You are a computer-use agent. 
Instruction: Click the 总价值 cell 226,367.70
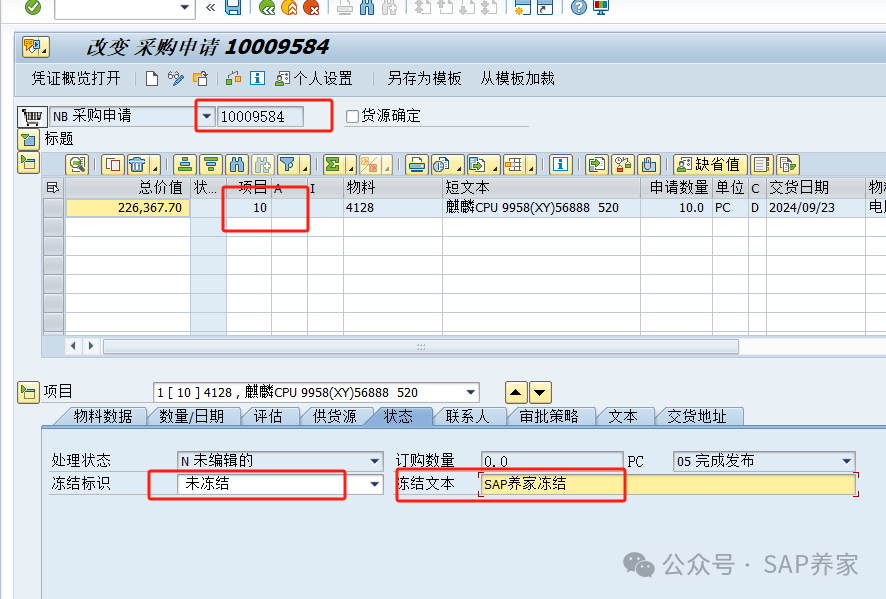click(128, 208)
